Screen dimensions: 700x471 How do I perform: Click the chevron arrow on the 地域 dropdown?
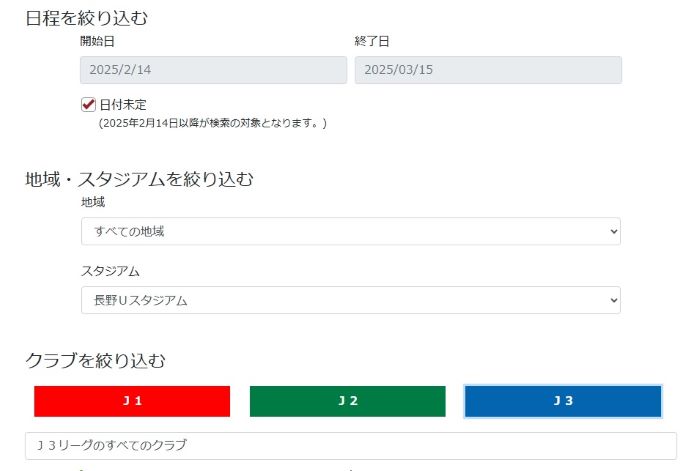tap(613, 231)
